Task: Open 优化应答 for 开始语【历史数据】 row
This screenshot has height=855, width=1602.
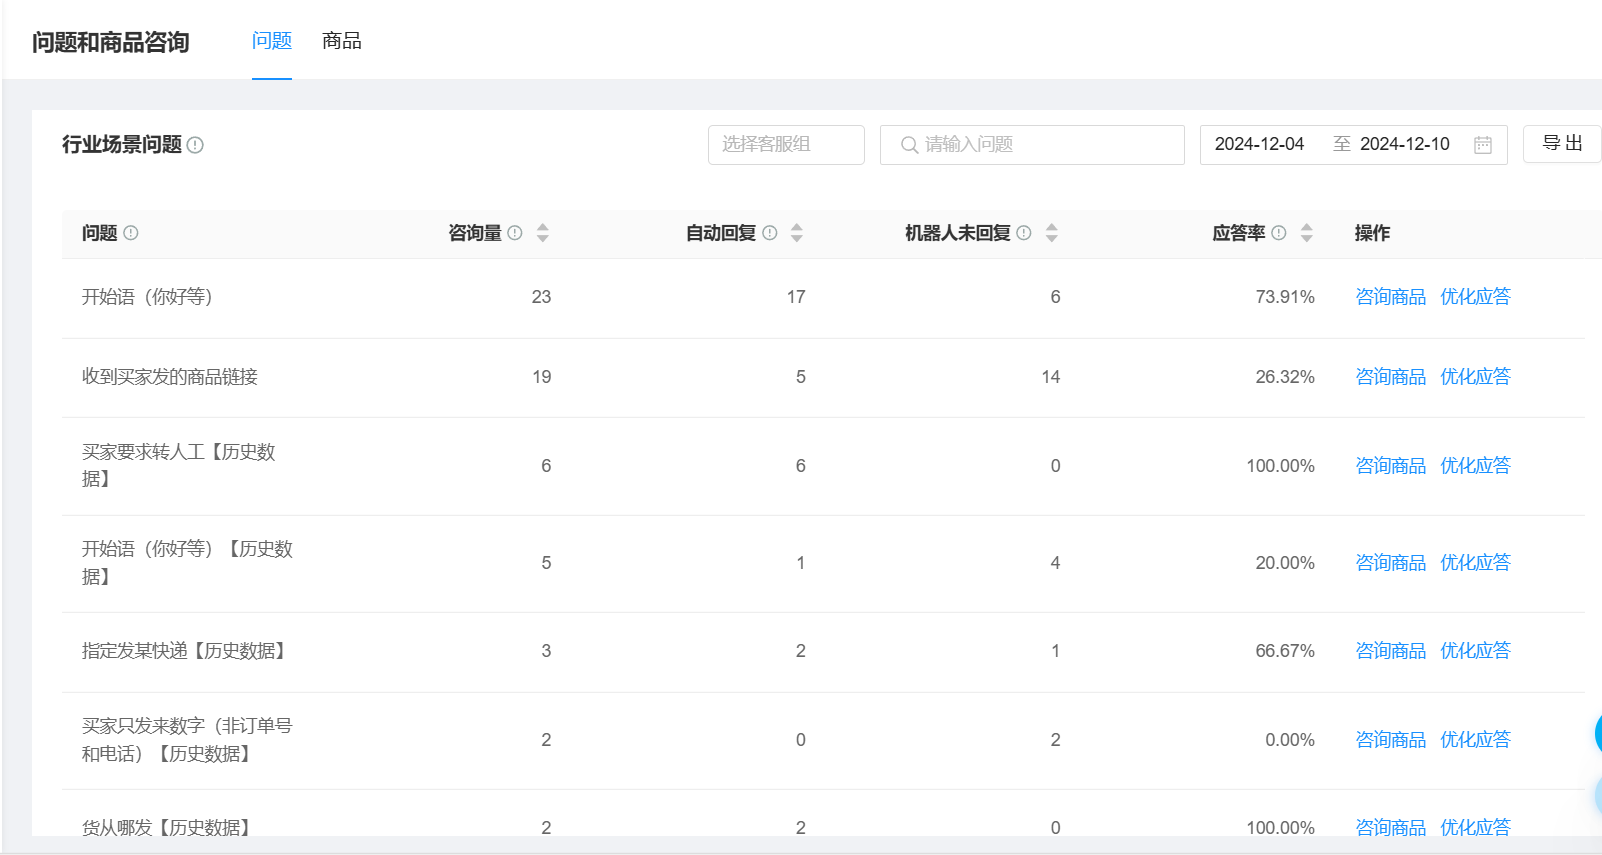Action: pyautogui.click(x=1475, y=563)
